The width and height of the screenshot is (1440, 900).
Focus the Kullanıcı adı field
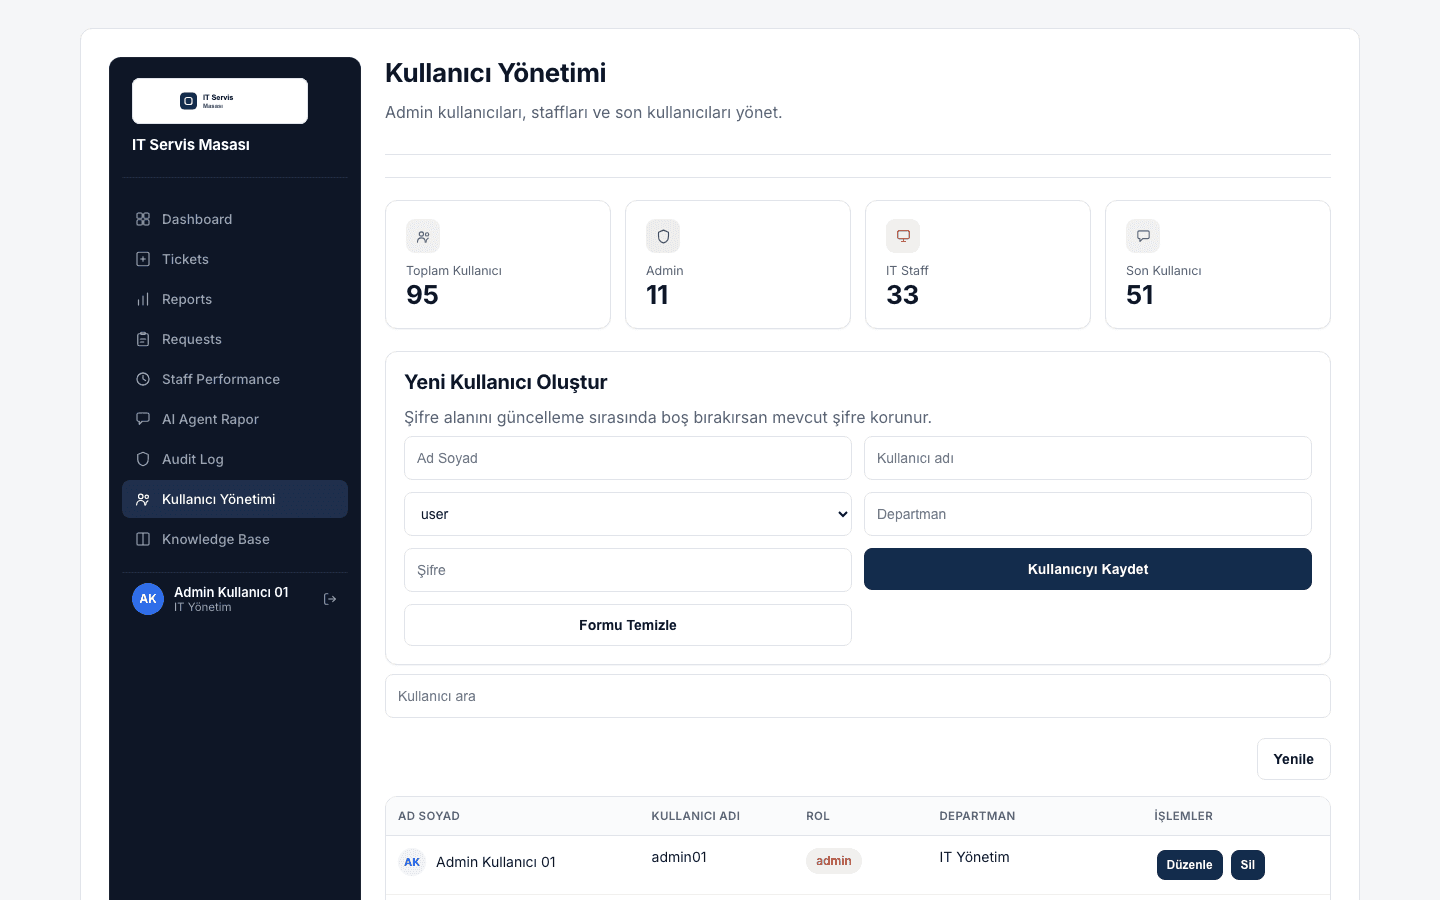(1088, 458)
